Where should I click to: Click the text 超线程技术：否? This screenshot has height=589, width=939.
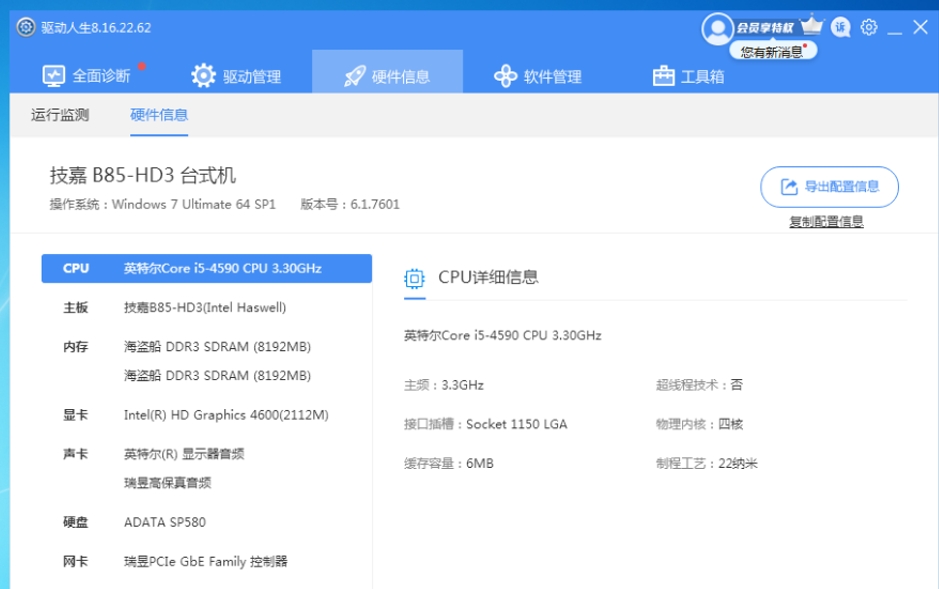click(x=699, y=385)
